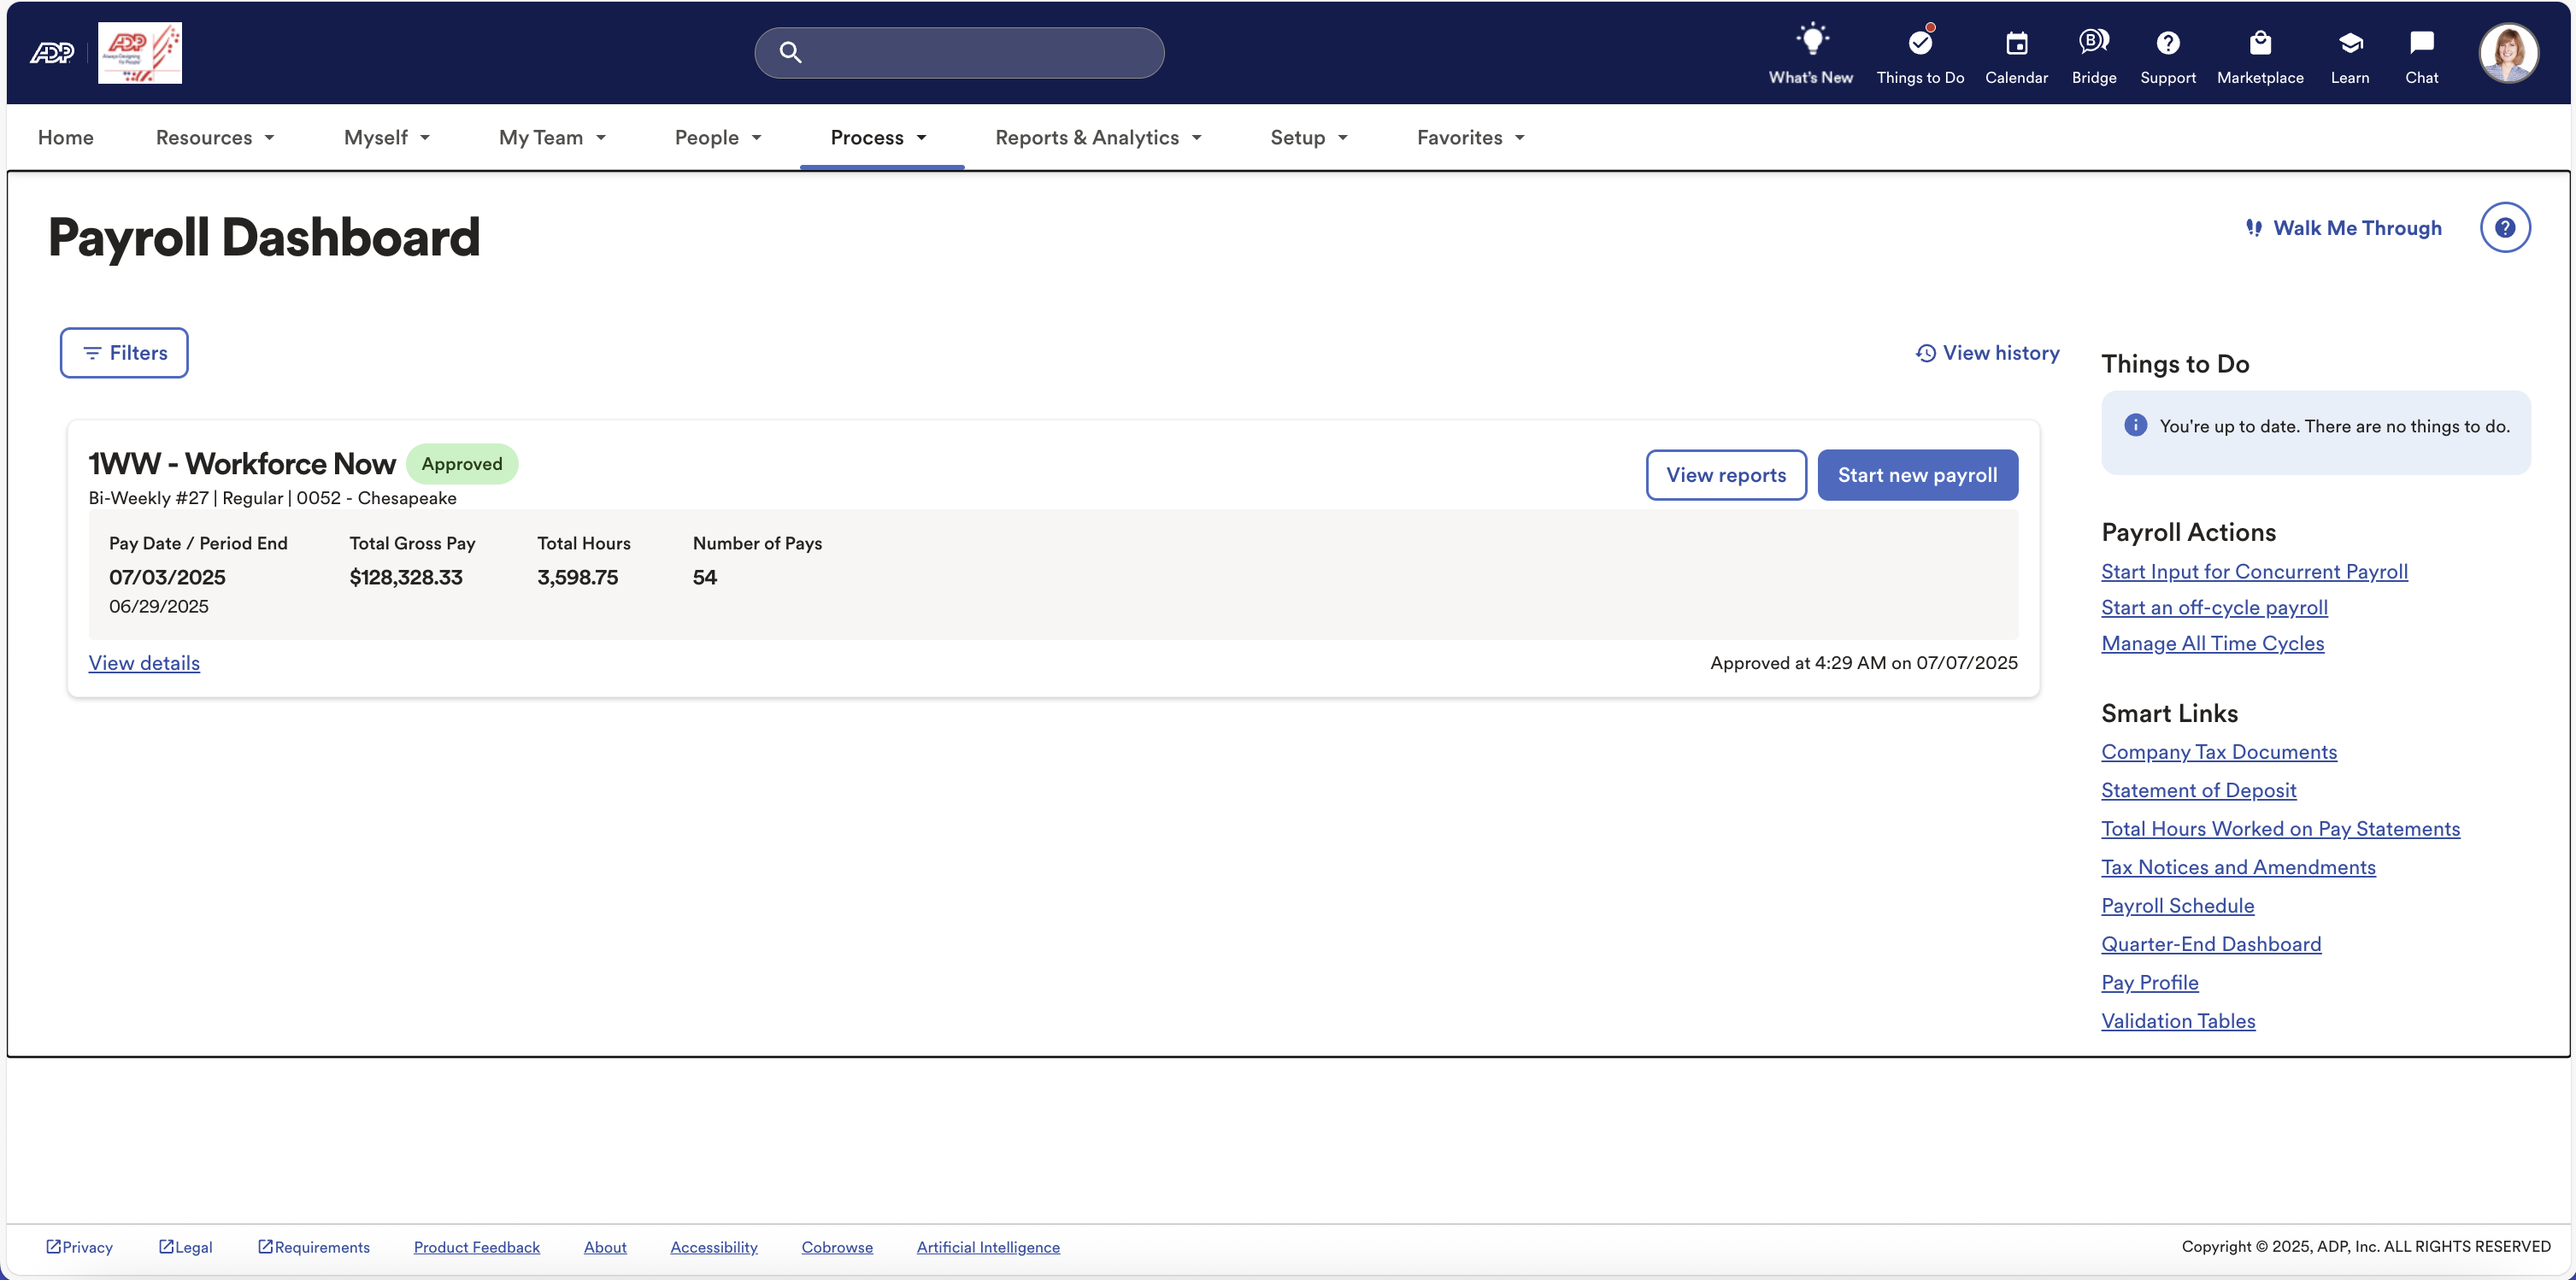Click the Learn graduation cap icon
This screenshot has height=1280, width=2576.
[2349, 44]
